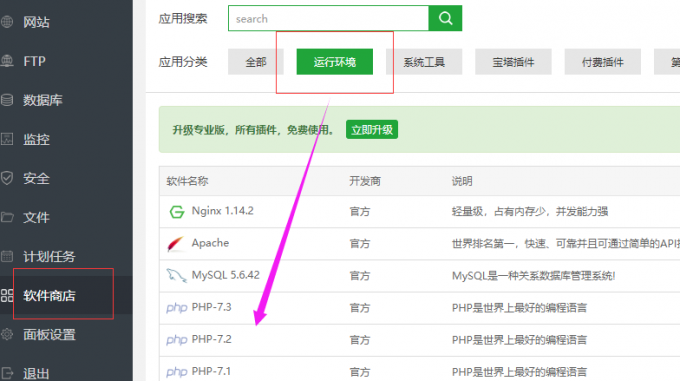Click the grid icon beside 软件商店
This screenshot has height=381, width=680.
[x=7, y=296]
